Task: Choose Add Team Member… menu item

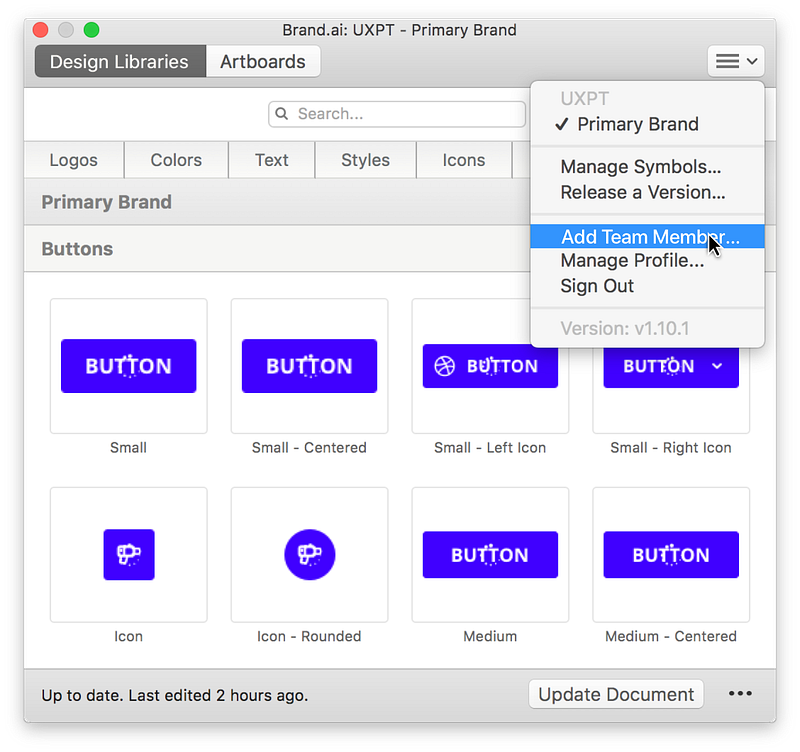Action: click(647, 237)
